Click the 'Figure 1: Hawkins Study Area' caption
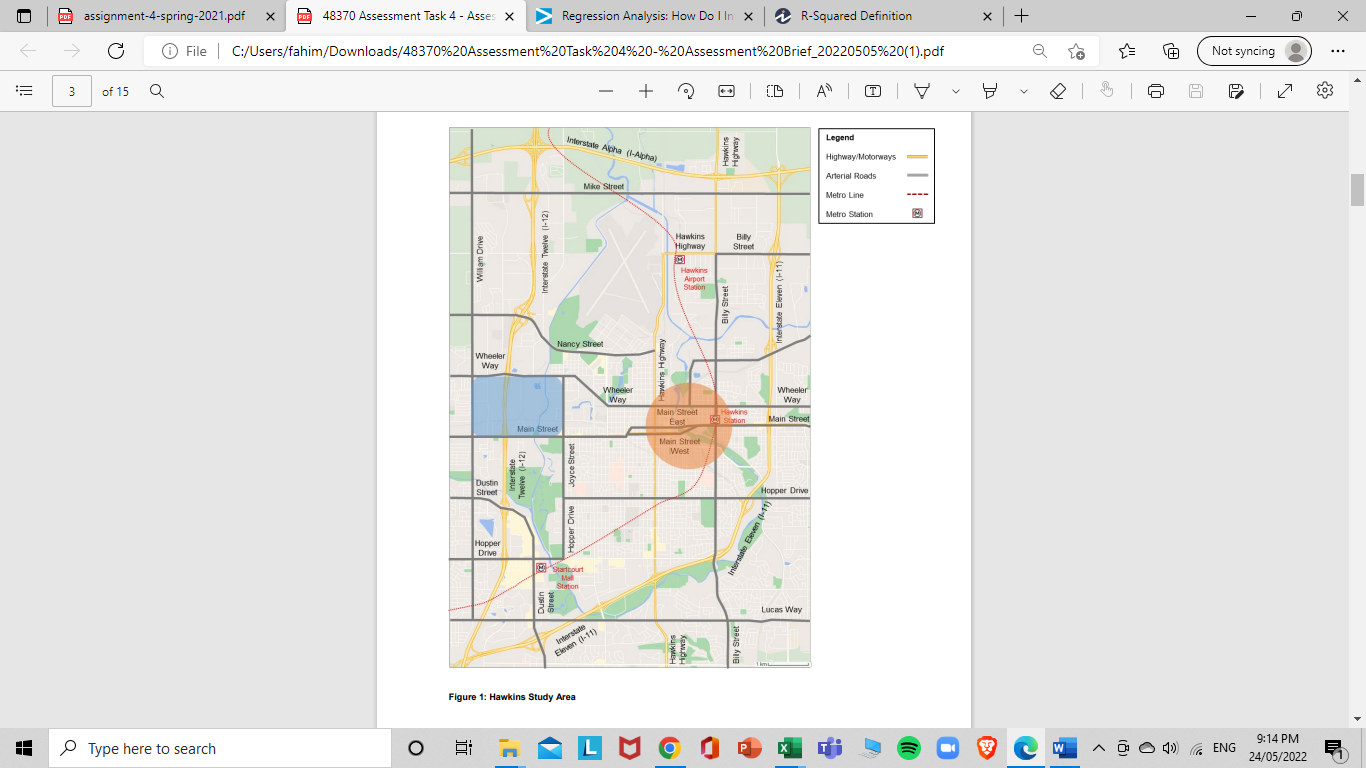The image size is (1366, 768). click(512, 697)
